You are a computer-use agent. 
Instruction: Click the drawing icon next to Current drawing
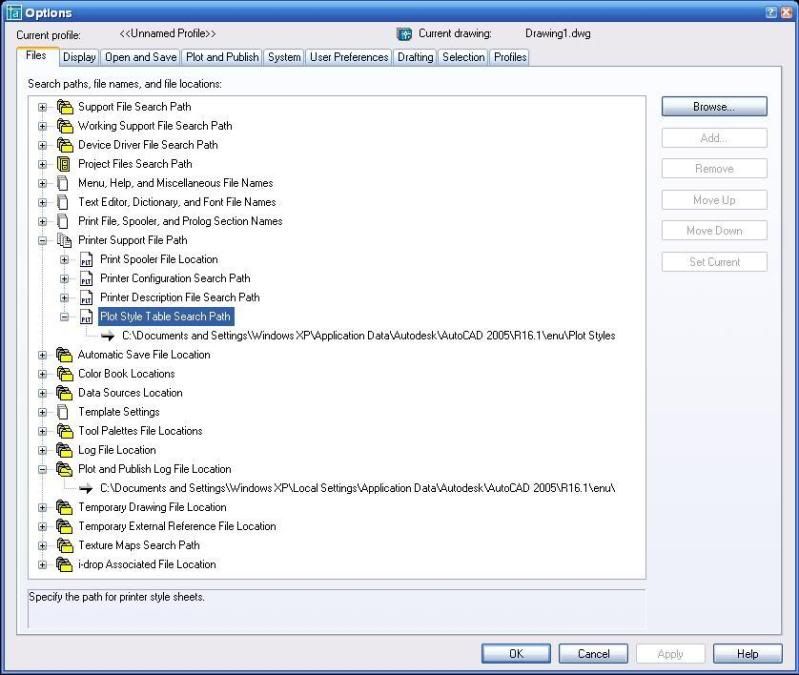404,34
